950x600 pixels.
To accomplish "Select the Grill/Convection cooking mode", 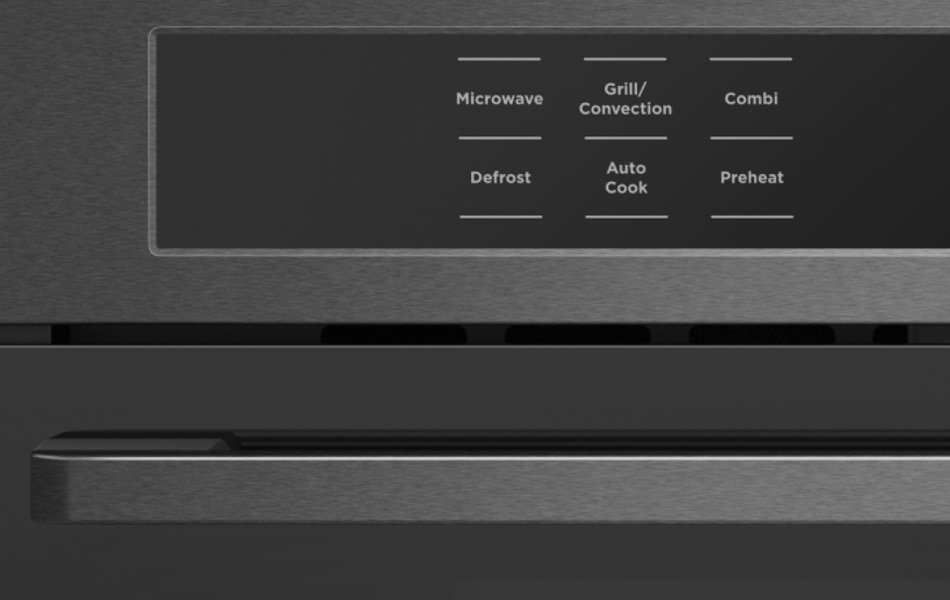I will [x=625, y=99].
